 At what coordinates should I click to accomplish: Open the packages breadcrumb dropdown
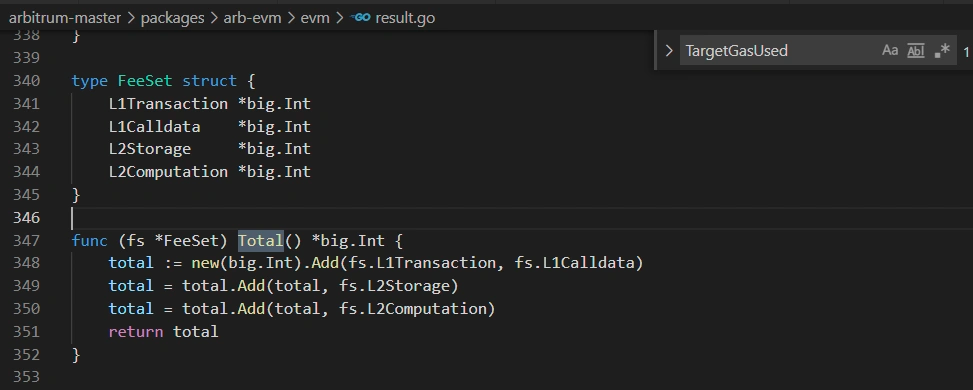173,18
